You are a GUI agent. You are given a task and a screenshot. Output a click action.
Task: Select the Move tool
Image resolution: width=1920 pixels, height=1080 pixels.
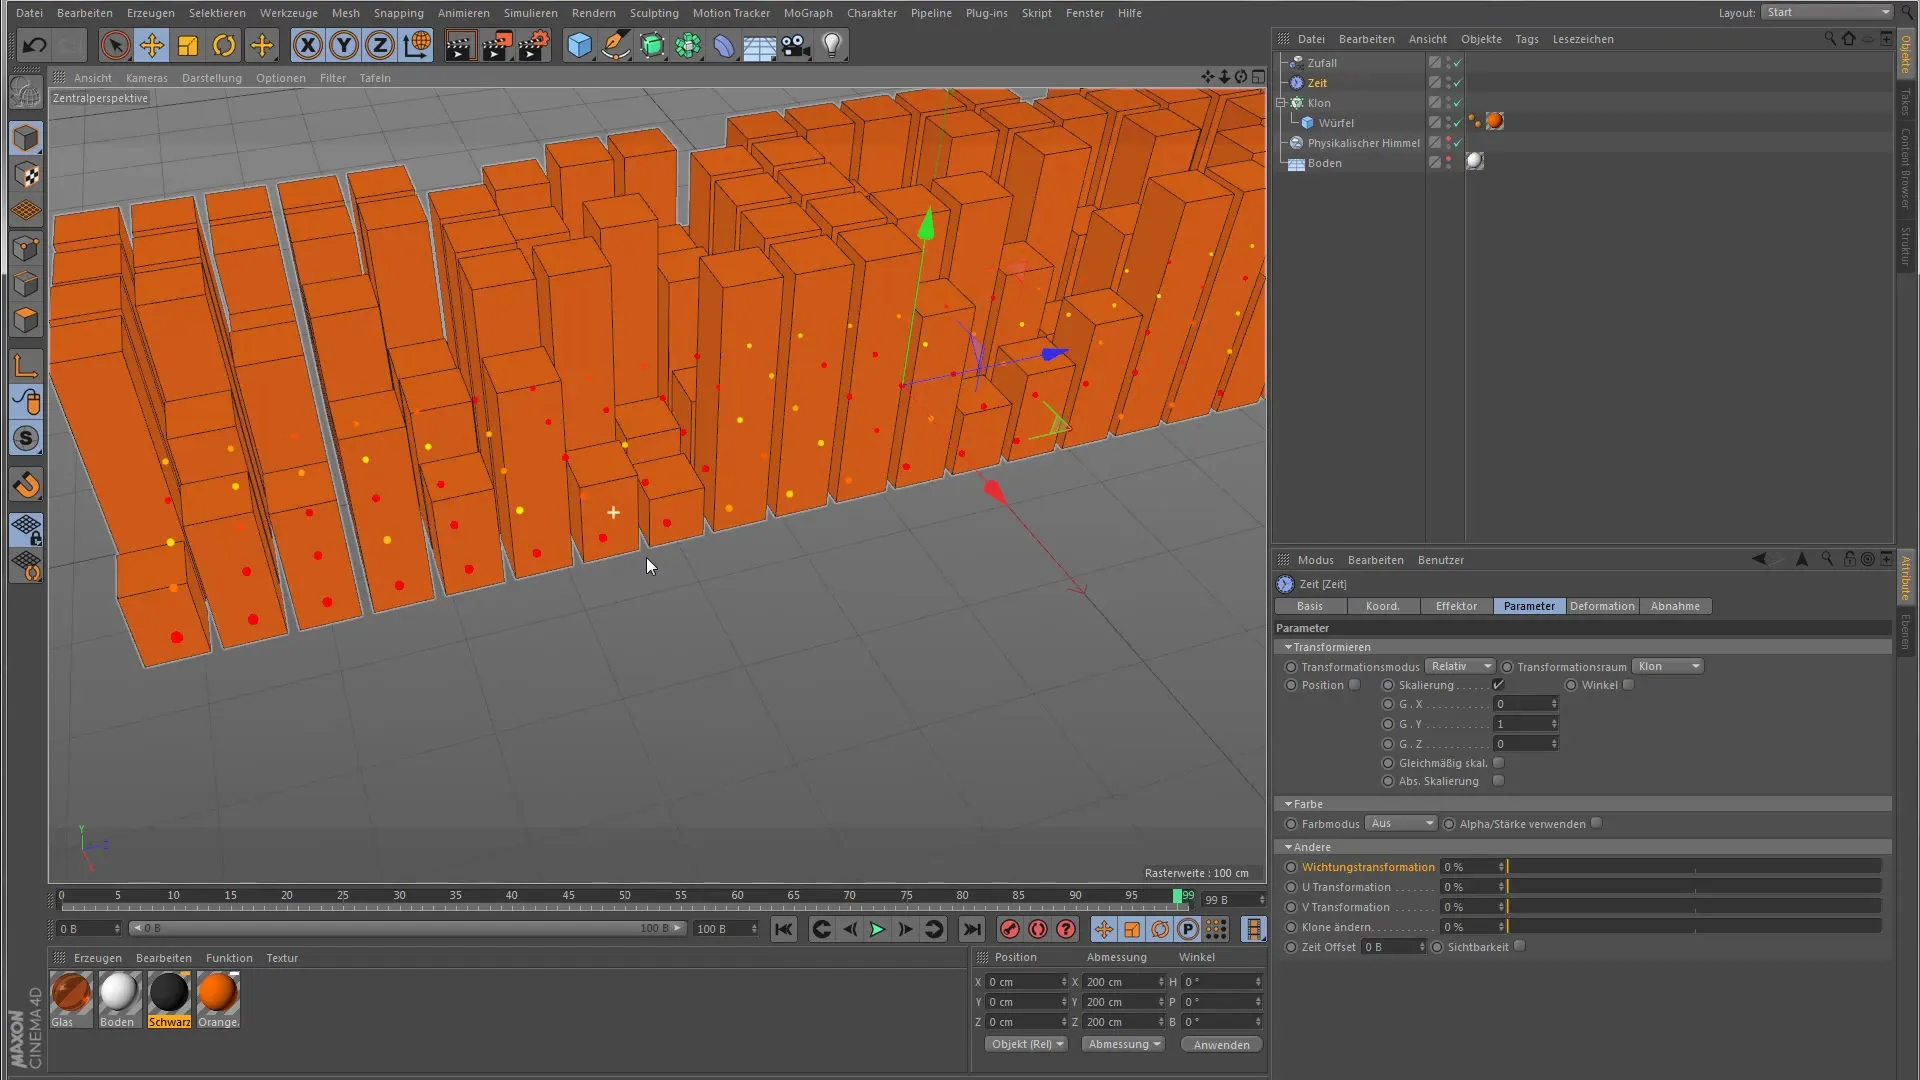(152, 45)
